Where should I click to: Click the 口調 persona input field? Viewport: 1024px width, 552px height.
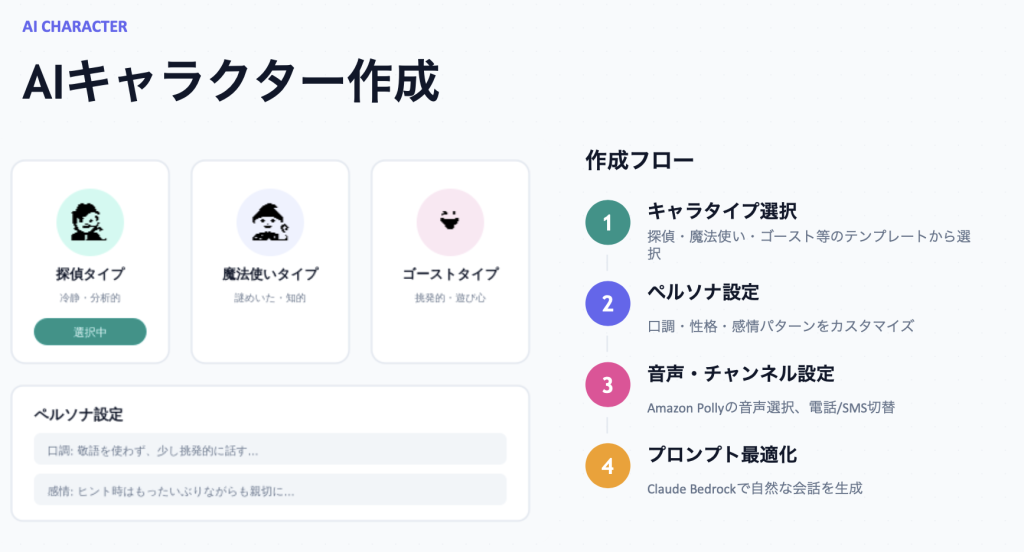pos(270,449)
